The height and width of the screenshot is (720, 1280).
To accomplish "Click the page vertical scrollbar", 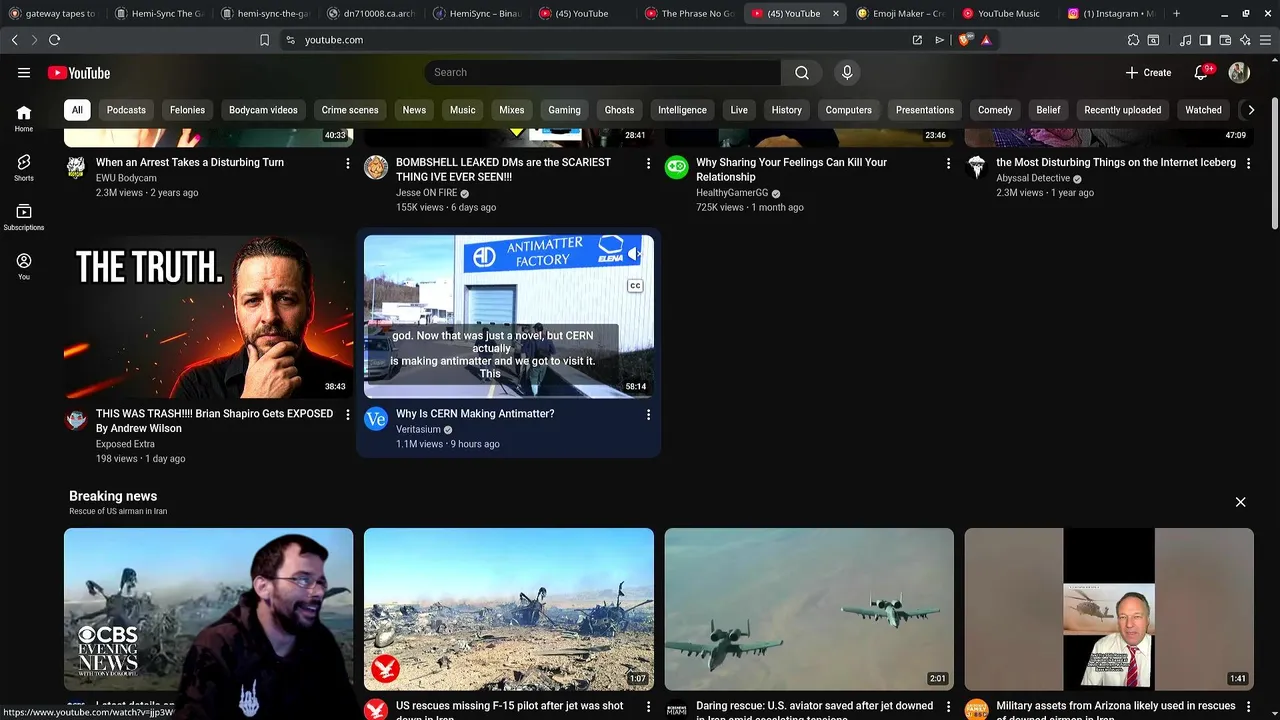I will click(1274, 165).
